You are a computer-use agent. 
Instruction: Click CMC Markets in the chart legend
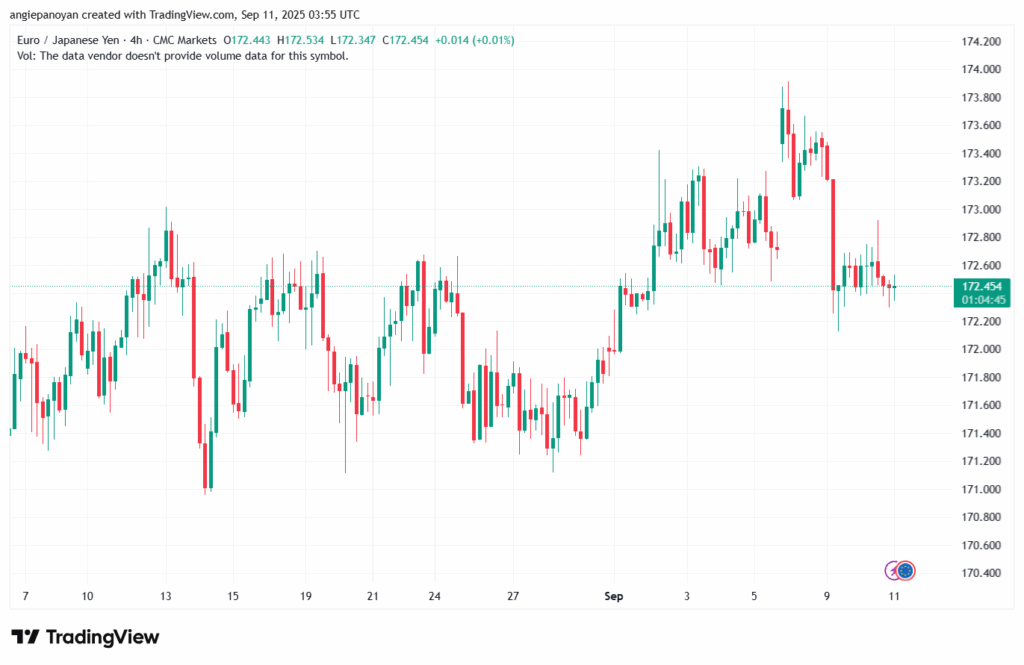click(x=185, y=41)
